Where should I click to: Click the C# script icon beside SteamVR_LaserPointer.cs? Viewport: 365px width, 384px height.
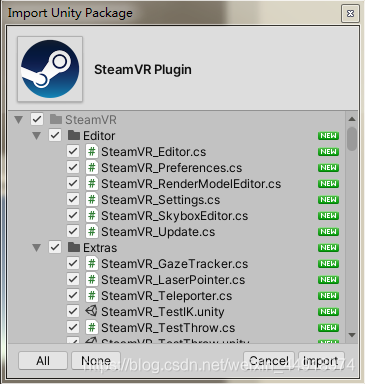point(92,279)
